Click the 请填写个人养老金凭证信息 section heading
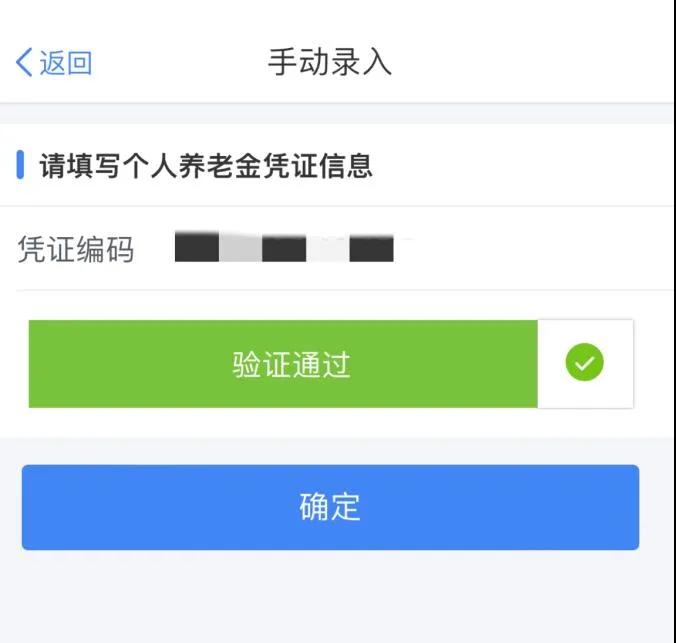 click(206, 166)
